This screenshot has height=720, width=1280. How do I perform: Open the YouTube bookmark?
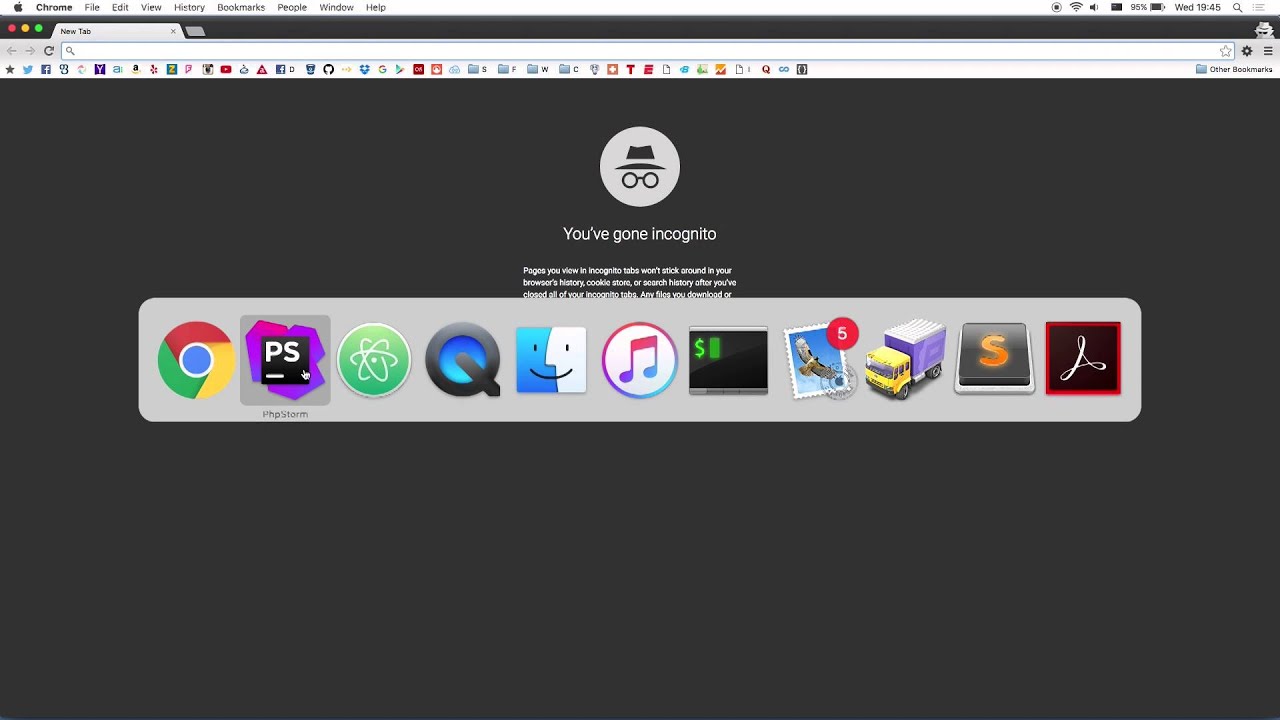click(x=226, y=69)
